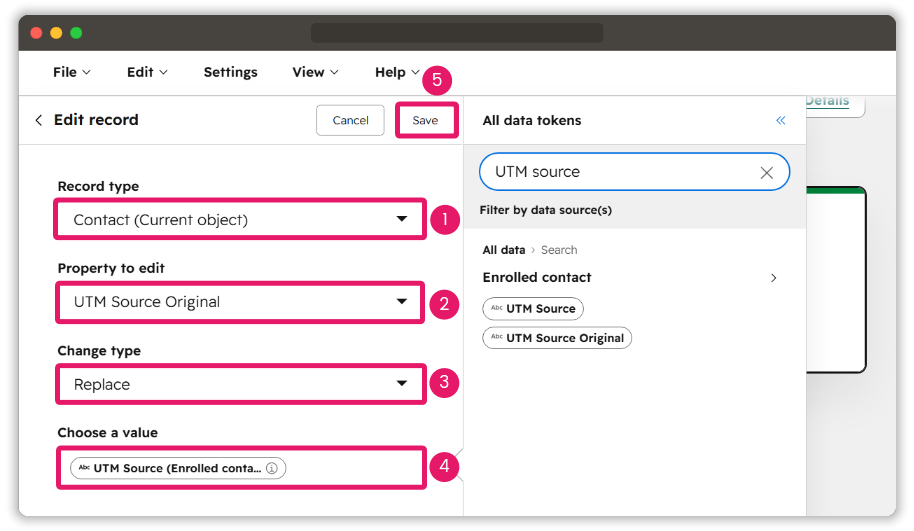
Task: Open the Change type dropdown
Action: click(x=240, y=384)
